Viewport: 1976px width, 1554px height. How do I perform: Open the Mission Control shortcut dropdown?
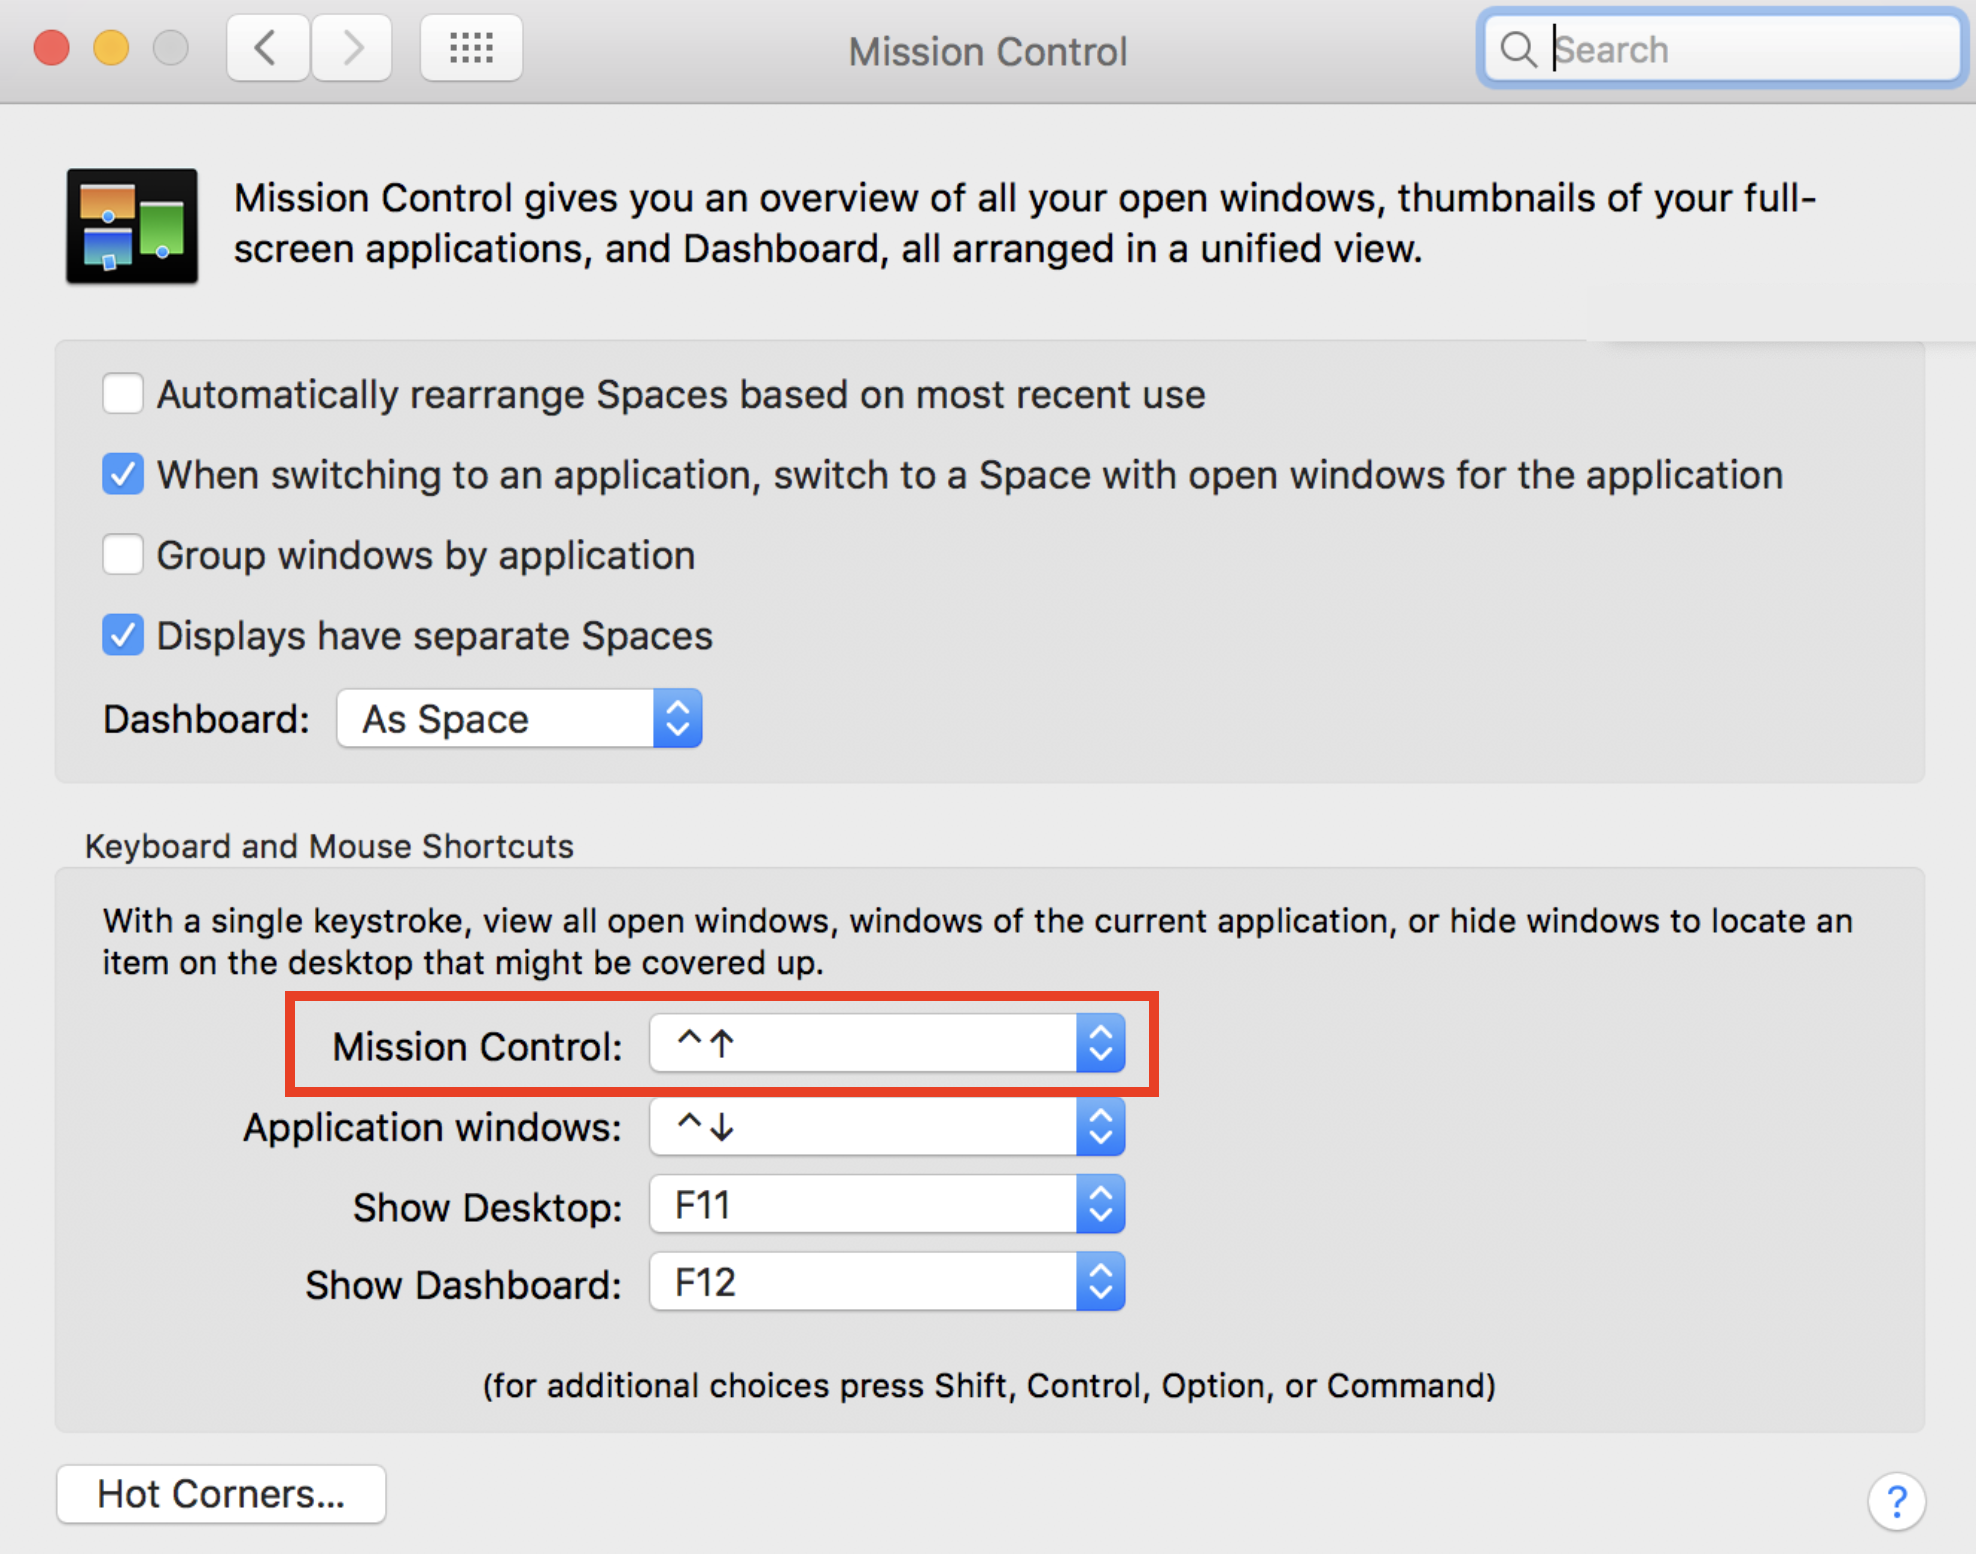pyautogui.click(x=887, y=1043)
